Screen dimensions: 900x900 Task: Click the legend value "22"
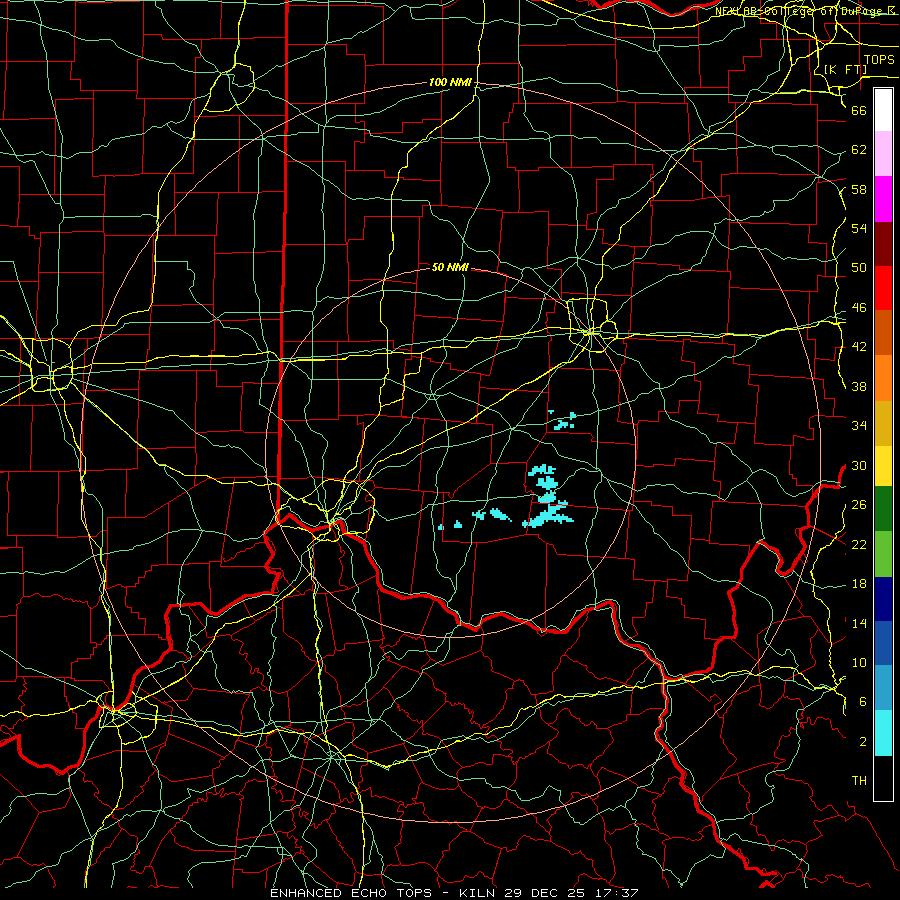[859, 544]
